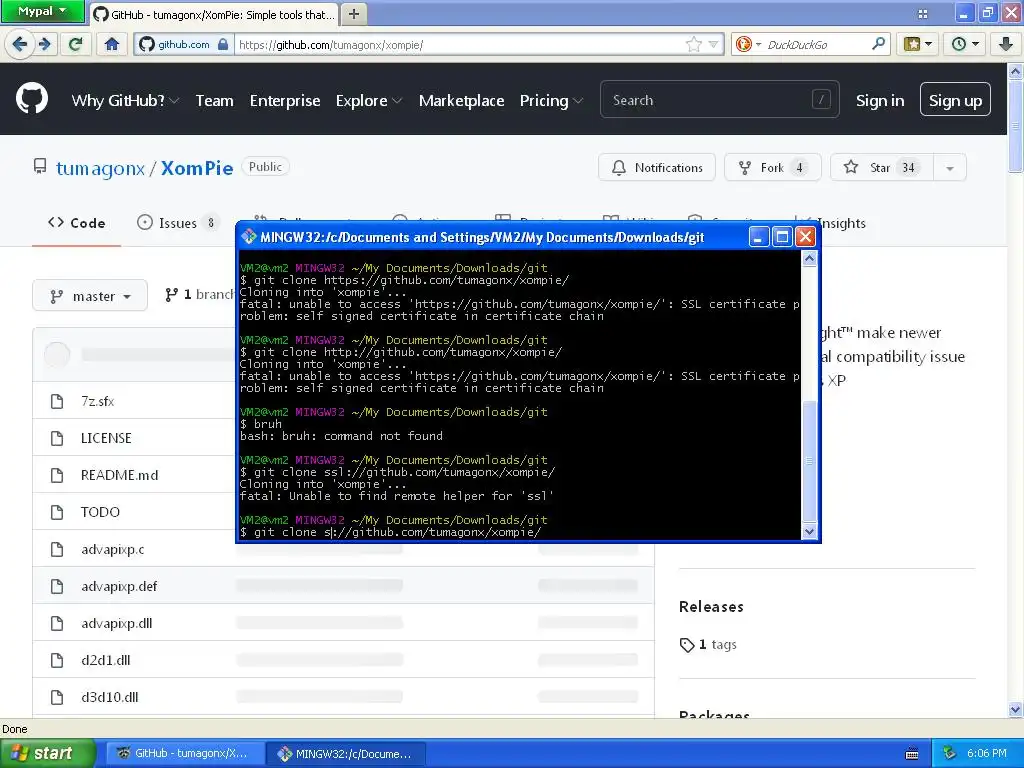
Task: Click the GitHub octocat logo
Action: (x=32, y=99)
